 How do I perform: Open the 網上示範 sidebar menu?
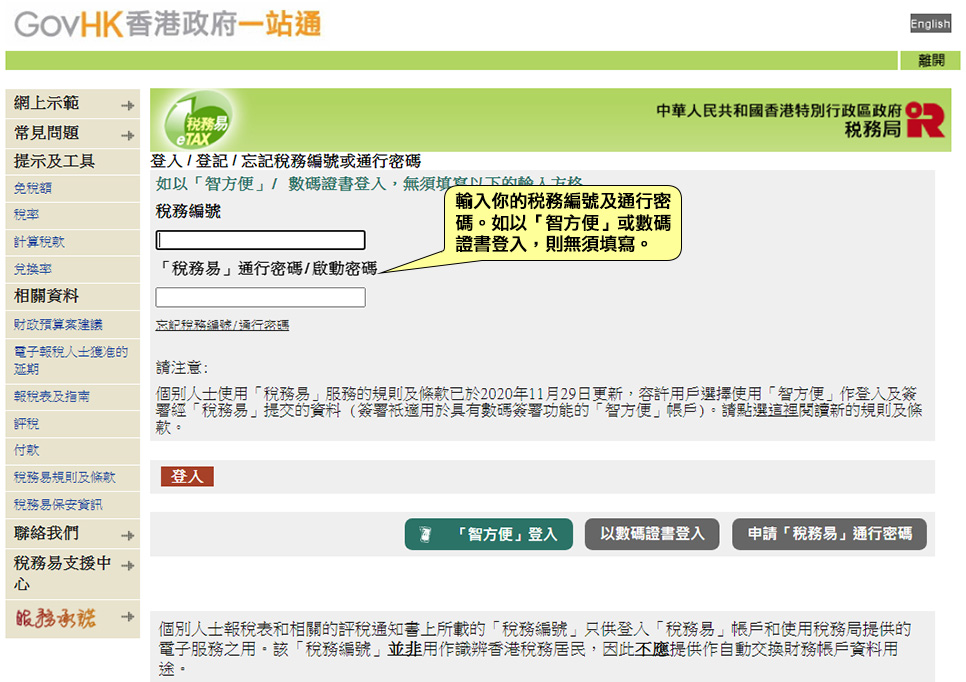(x=73, y=103)
